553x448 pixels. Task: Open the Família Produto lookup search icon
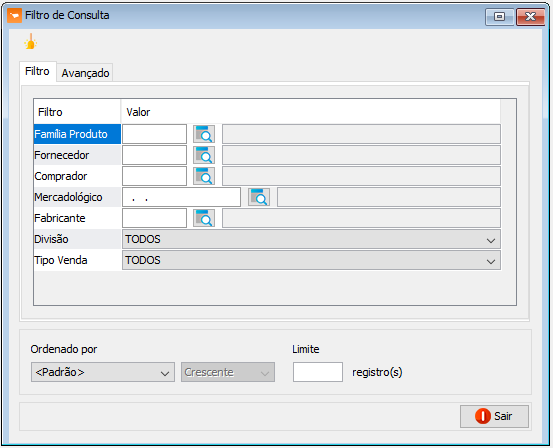tap(204, 134)
